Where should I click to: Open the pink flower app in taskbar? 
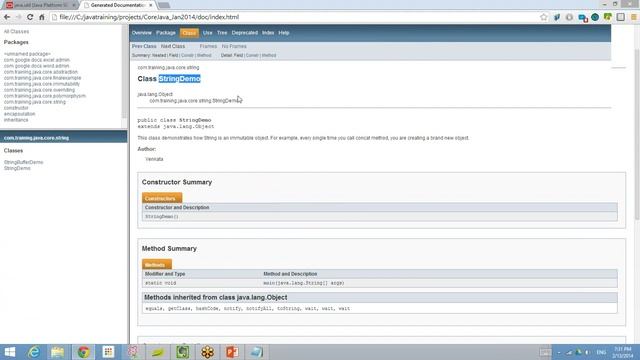coord(133,352)
